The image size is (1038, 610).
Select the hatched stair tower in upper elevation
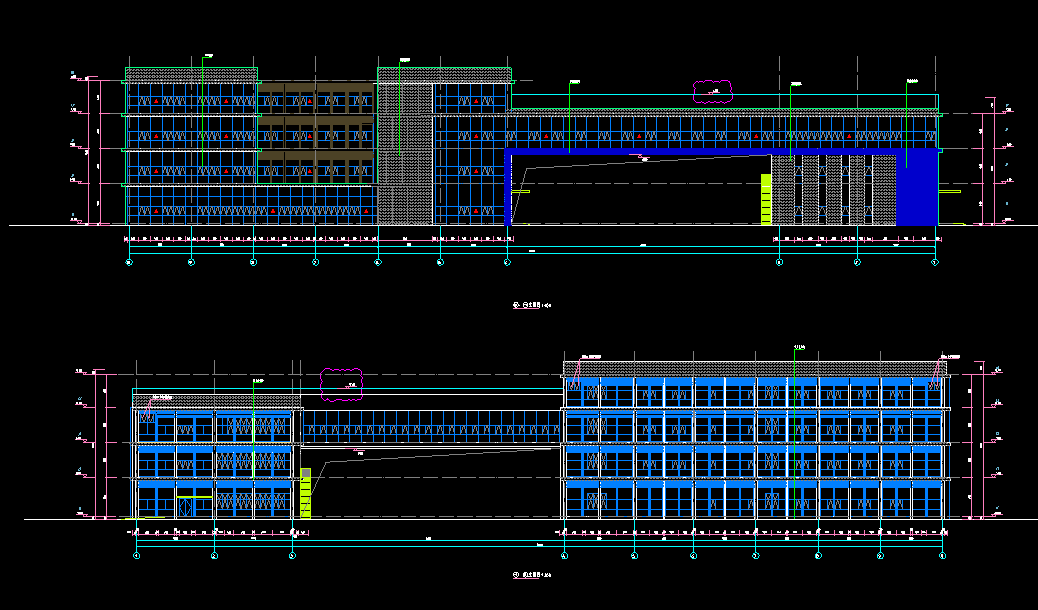404,150
